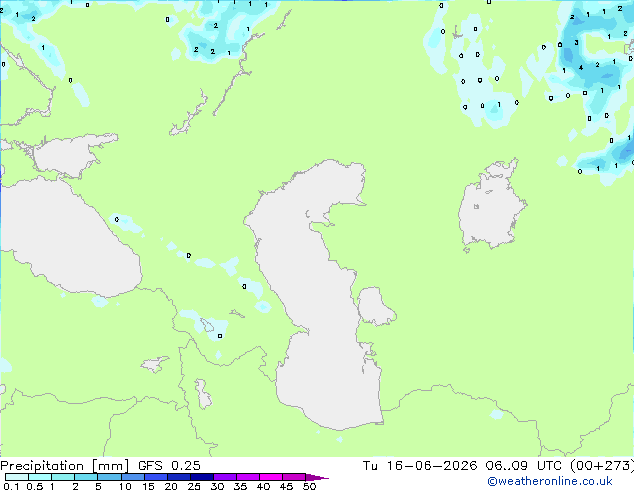Select the legend swatch between 35 and 40
634x490 pixels.
click(247, 477)
